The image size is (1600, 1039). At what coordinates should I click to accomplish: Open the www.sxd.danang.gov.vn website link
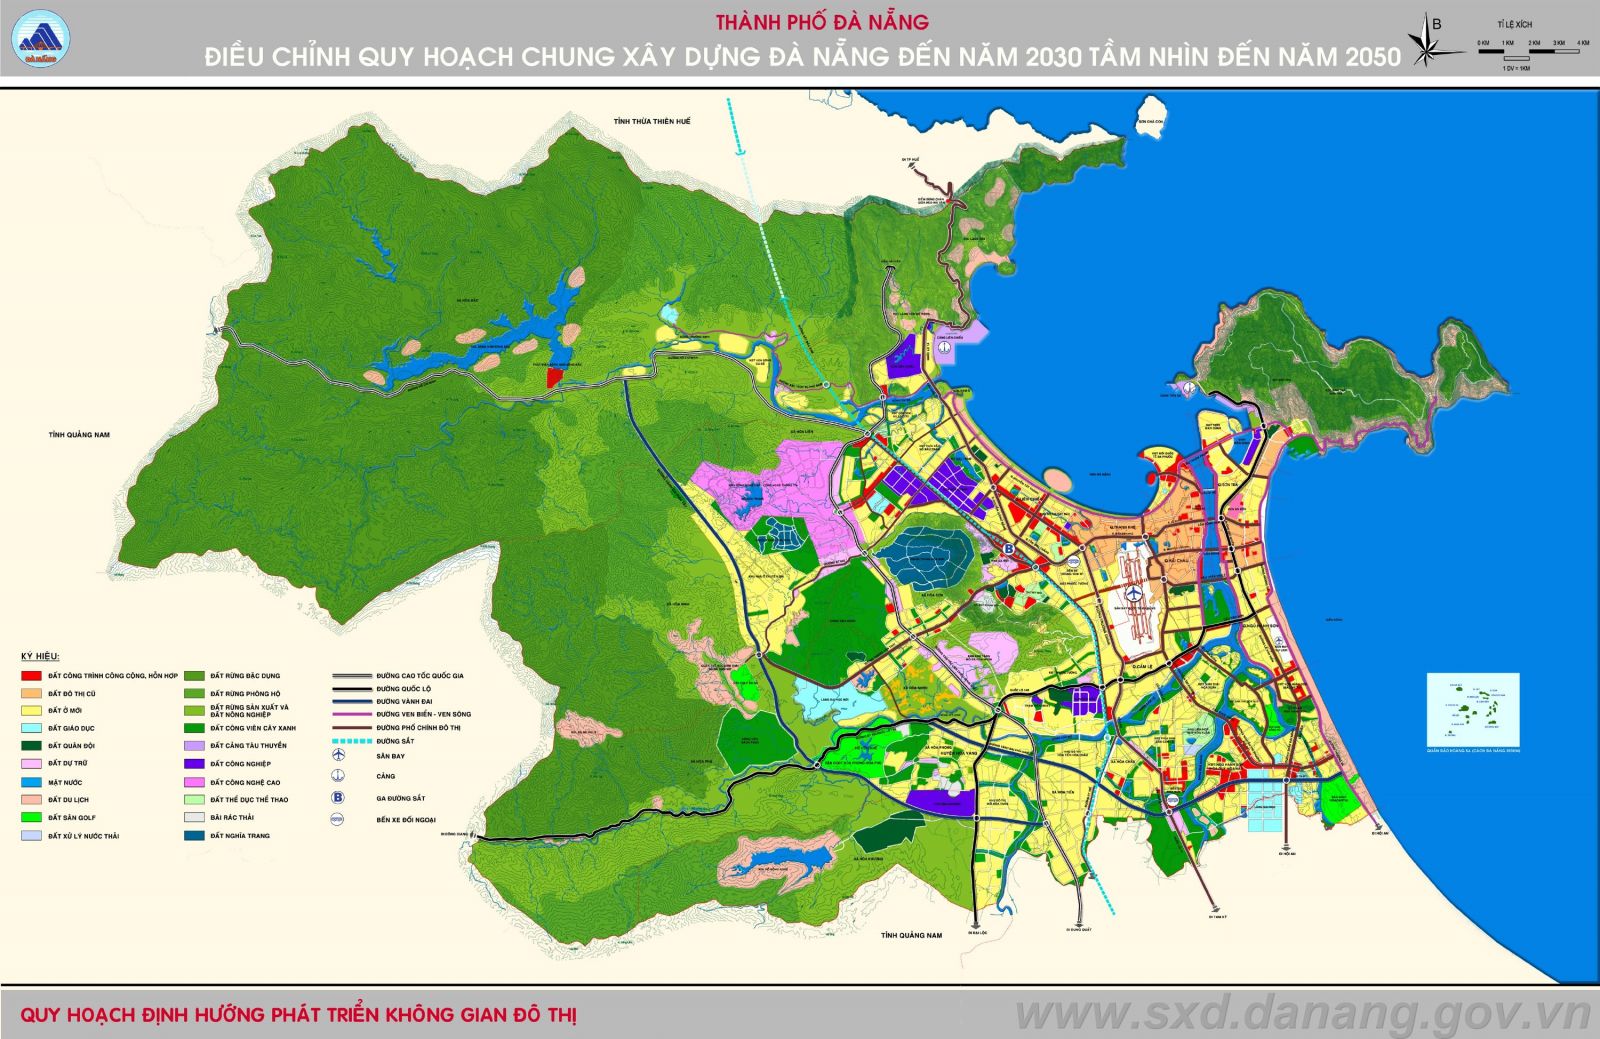coord(1302,1014)
